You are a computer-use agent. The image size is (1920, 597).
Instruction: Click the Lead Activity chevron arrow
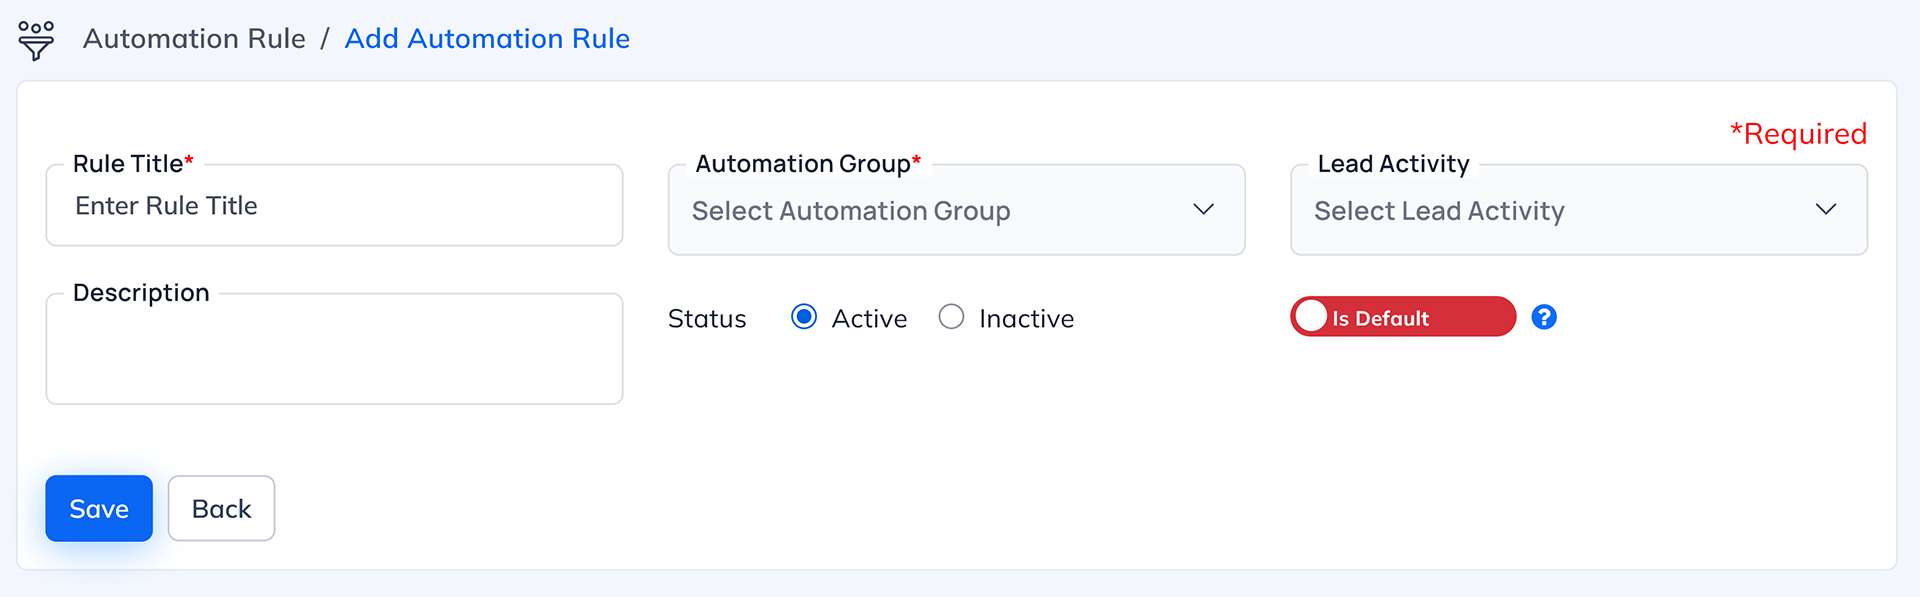click(1825, 210)
